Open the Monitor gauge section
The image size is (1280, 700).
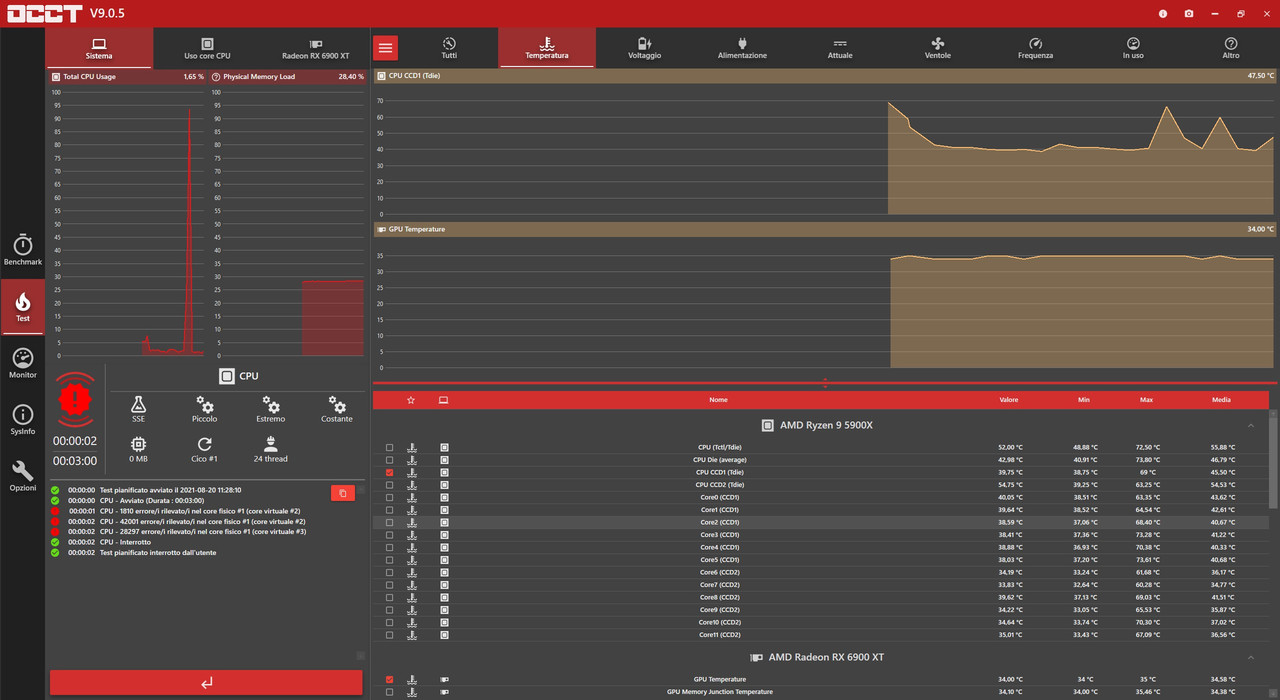tap(22, 363)
